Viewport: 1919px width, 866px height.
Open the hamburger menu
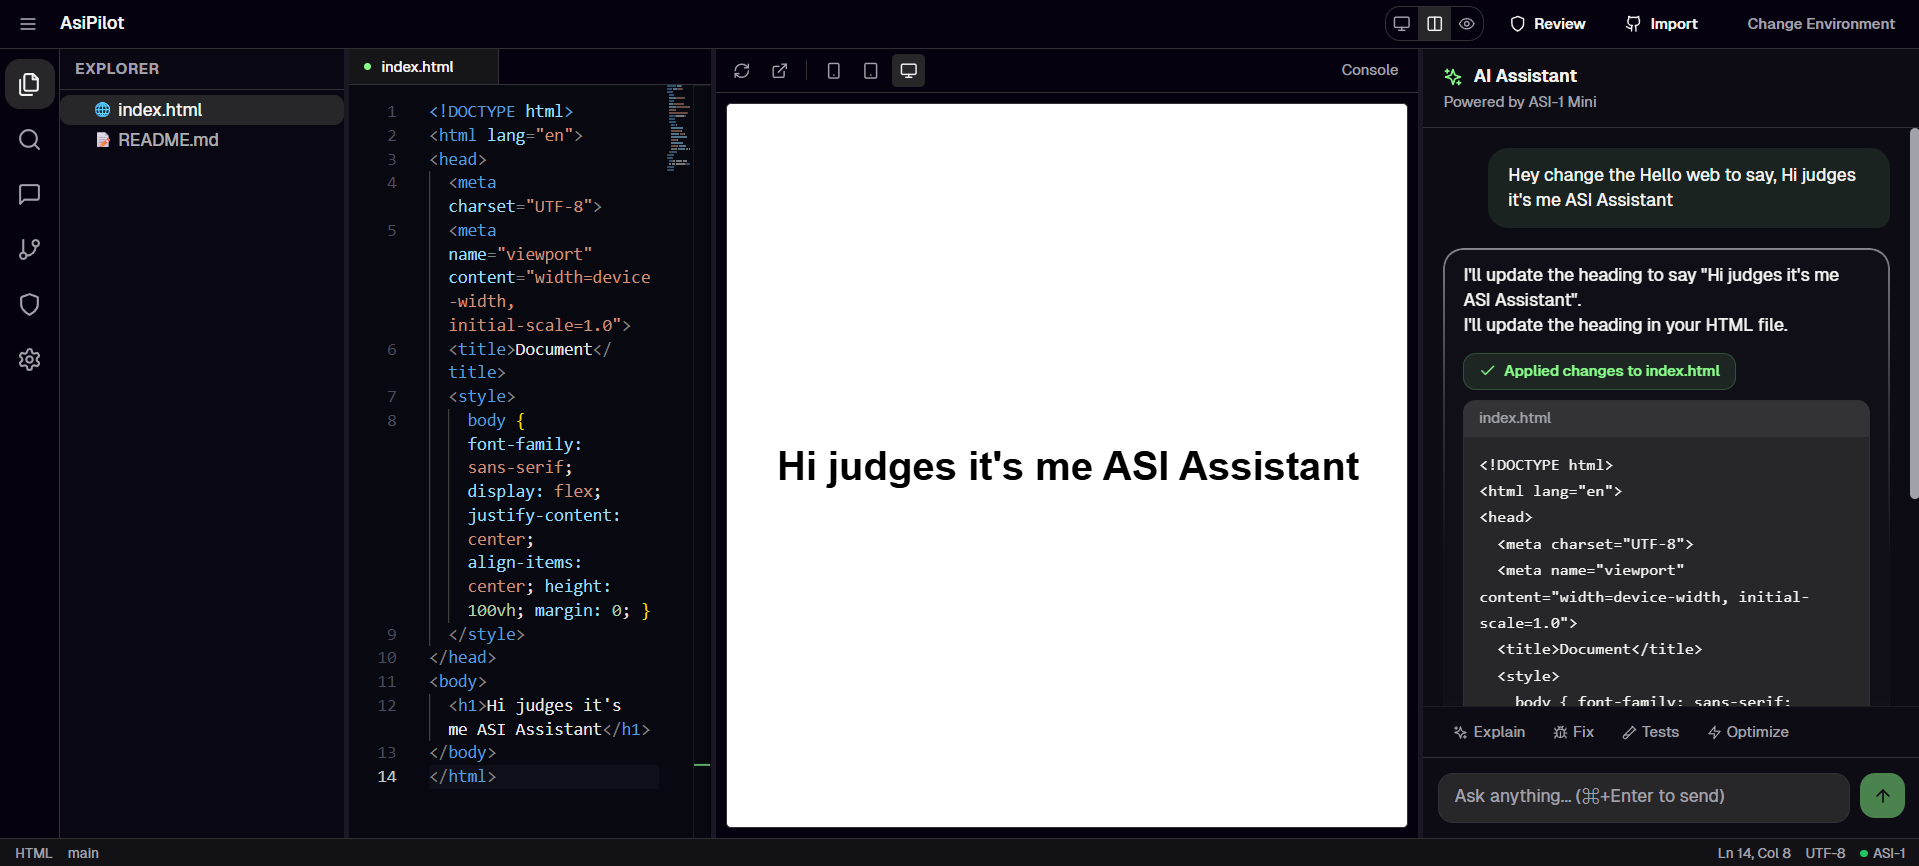click(x=28, y=24)
